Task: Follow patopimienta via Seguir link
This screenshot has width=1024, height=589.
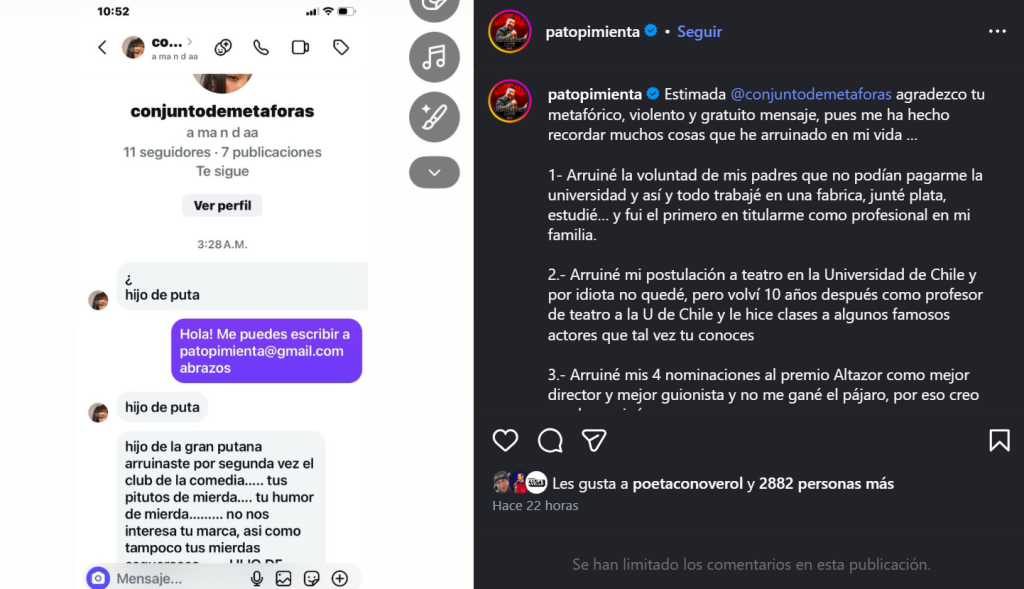Action: [x=699, y=31]
